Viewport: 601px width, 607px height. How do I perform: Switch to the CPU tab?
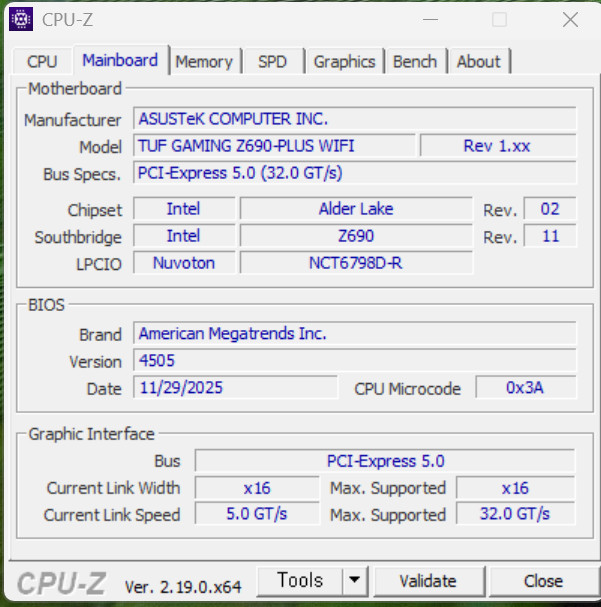tap(43, 62)
